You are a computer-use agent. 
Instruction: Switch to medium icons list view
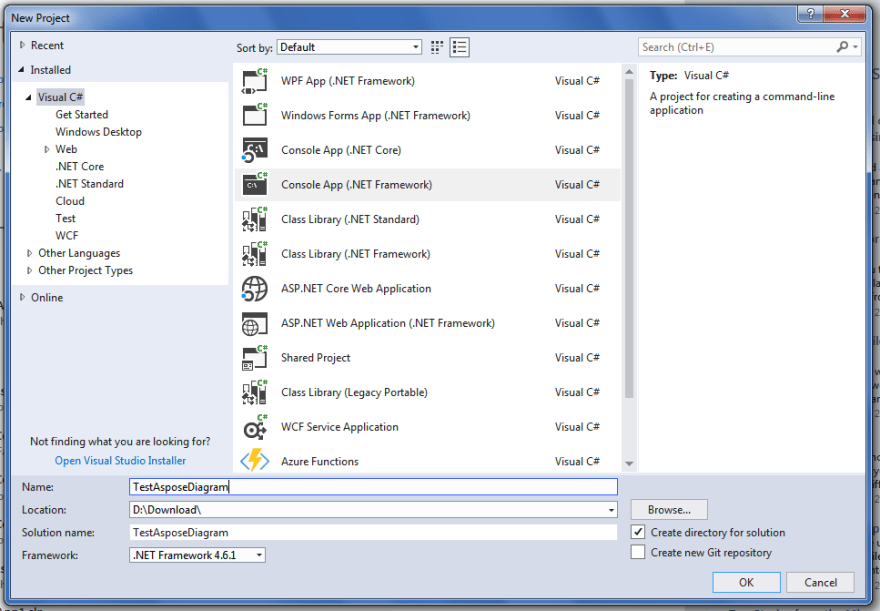[460, 47]
